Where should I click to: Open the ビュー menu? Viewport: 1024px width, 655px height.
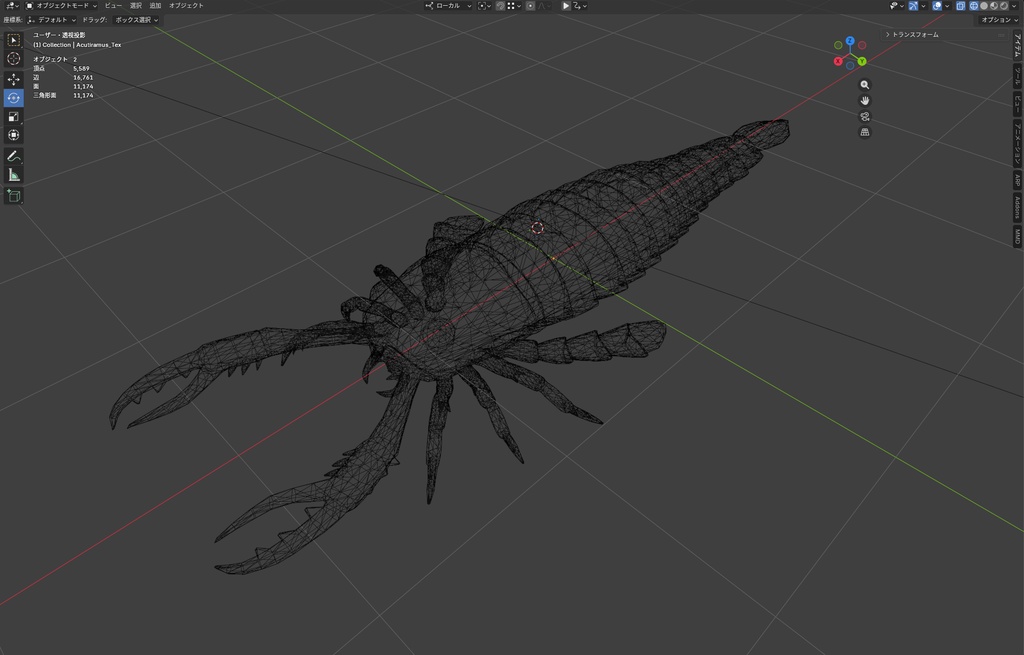113,5
